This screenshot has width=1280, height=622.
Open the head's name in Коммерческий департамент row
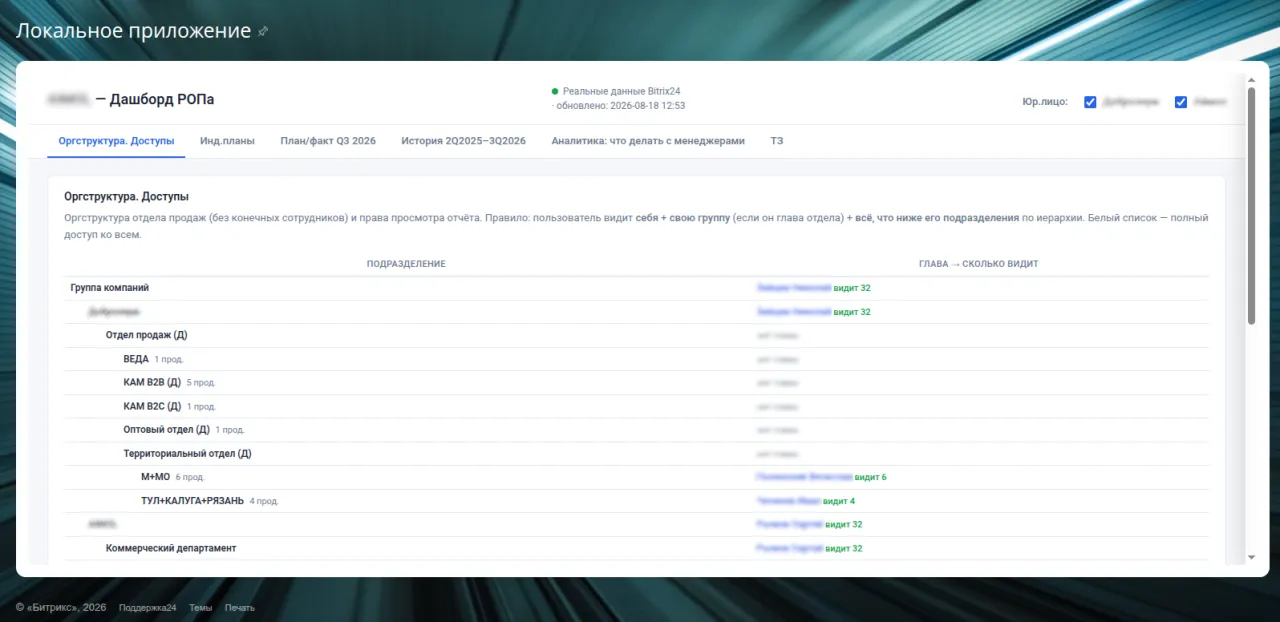tap(789, 548)
